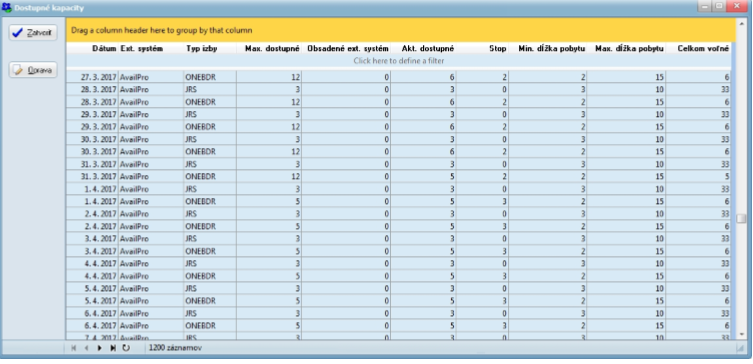
Task: Click the Dostupné kapacity window icon
Action: (7, 8)
